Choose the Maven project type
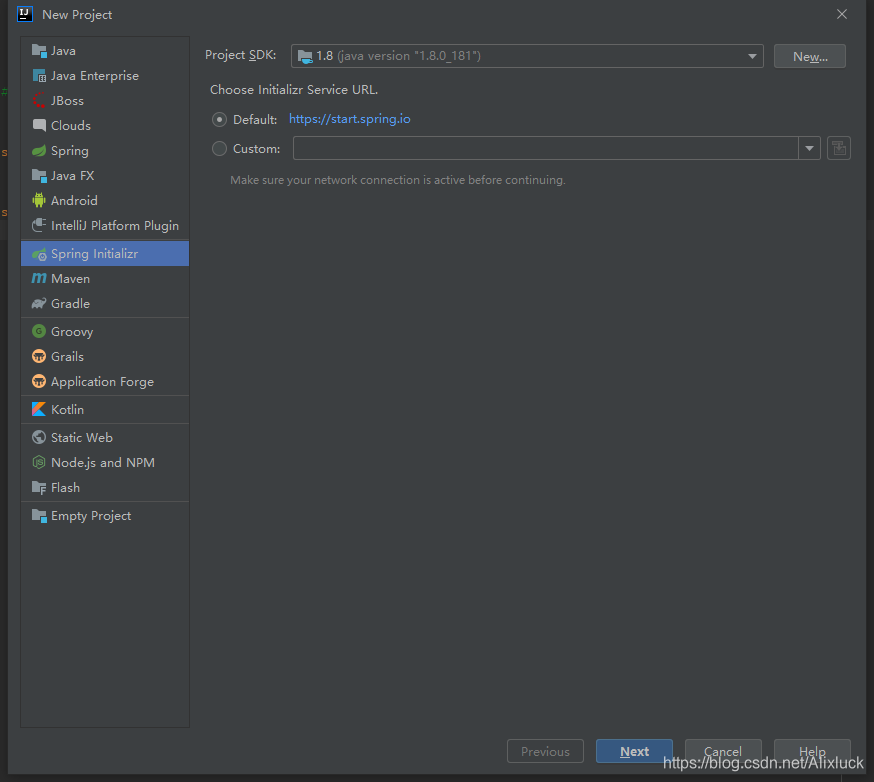 pos(105,279)
